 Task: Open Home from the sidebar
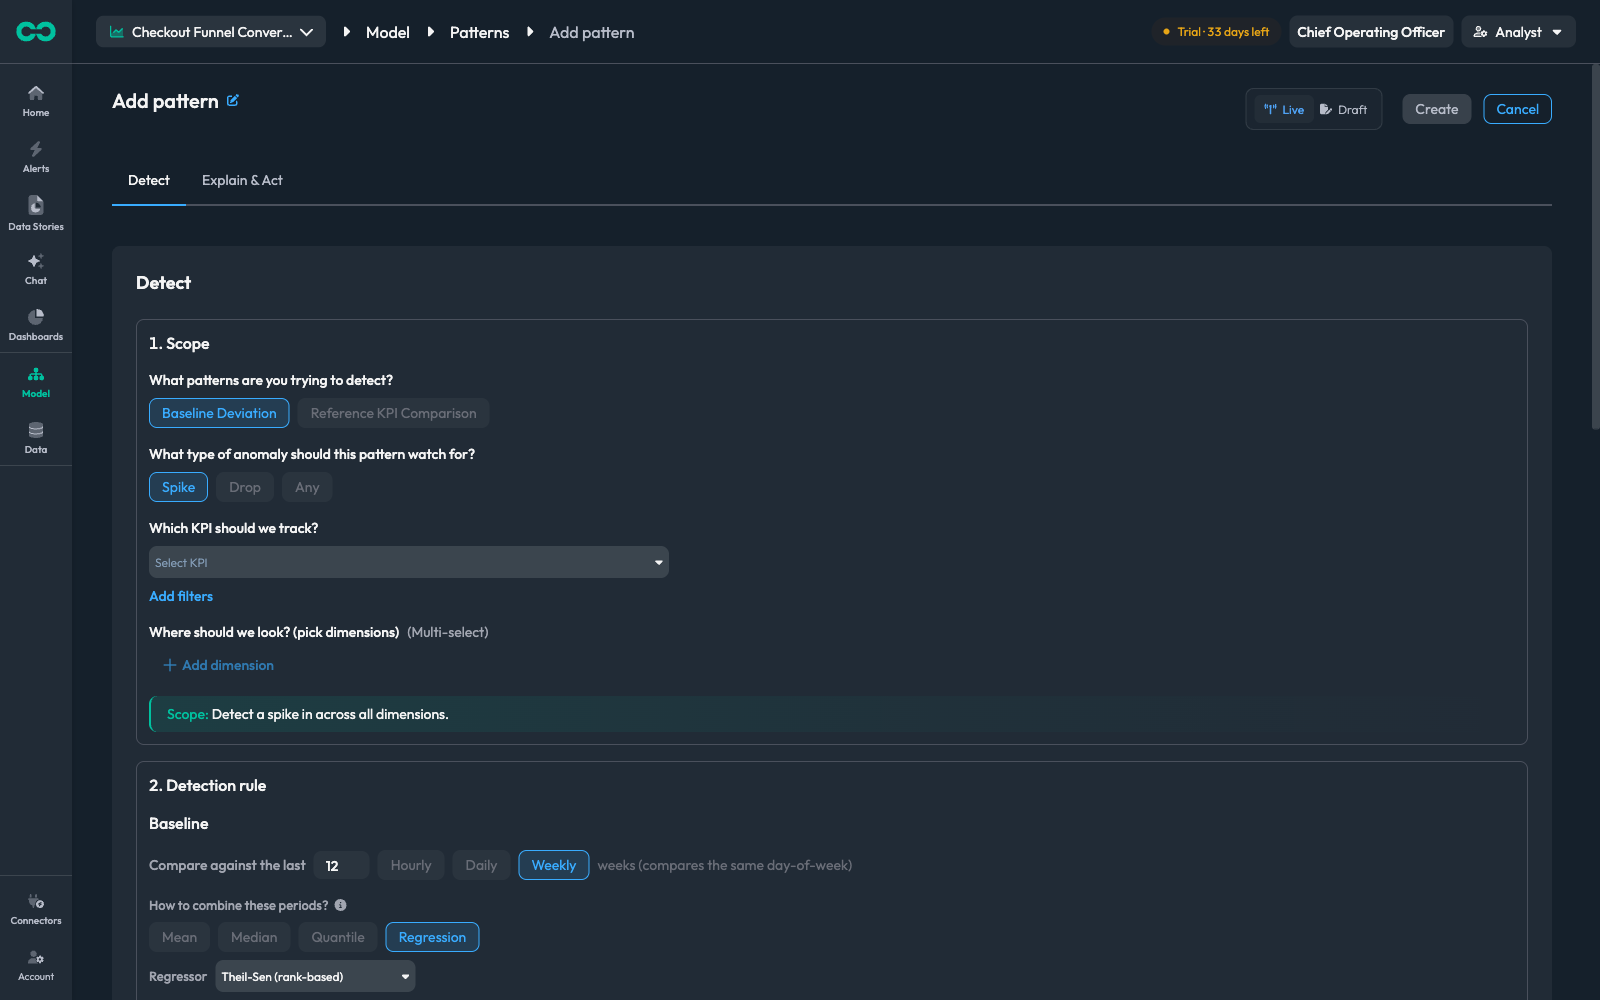36,100
